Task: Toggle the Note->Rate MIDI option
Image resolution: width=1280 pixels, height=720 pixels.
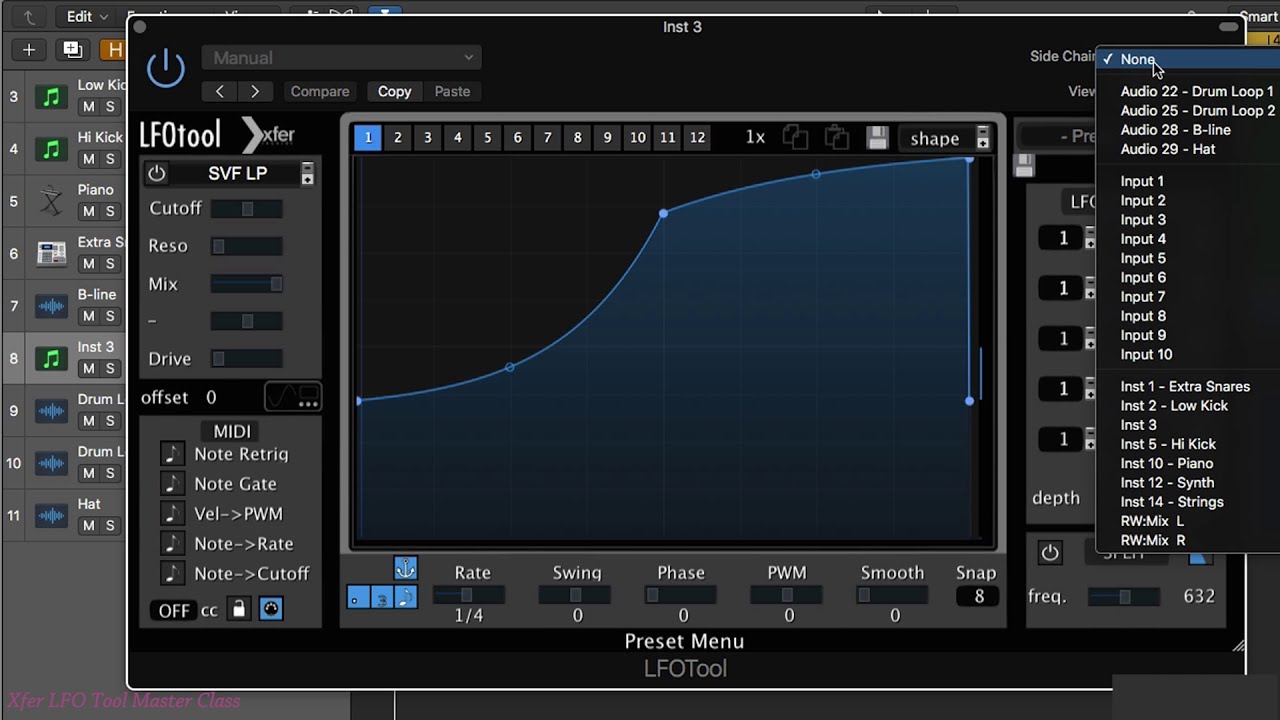Action: [173, 544]
